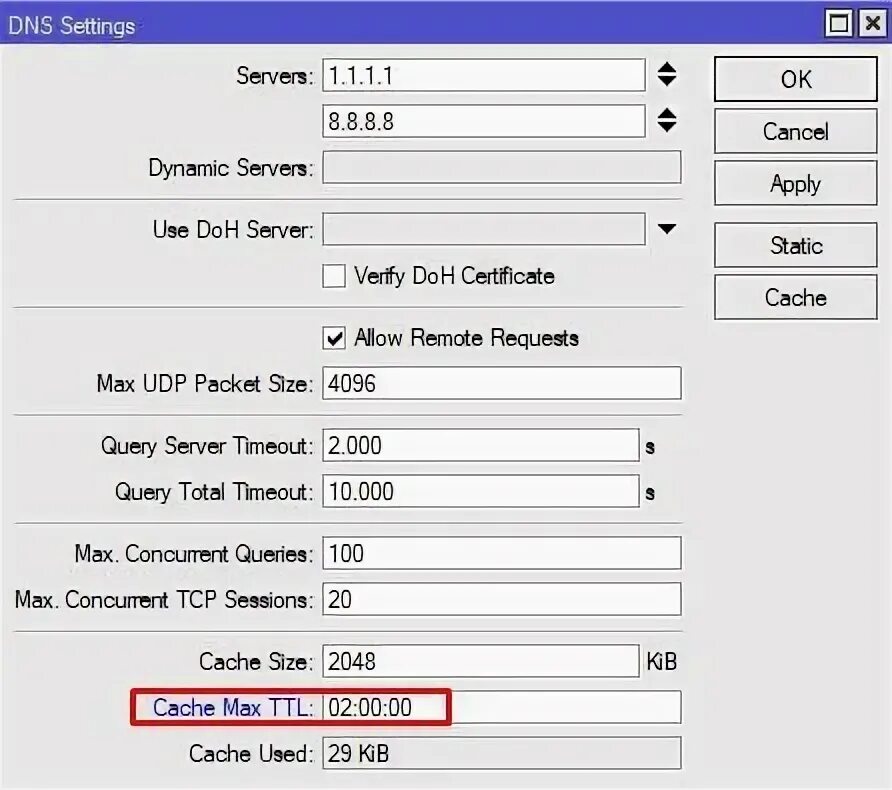892x790 pixels.
Task: Click the Dynamic Servers label
Action: coord(231,168)
